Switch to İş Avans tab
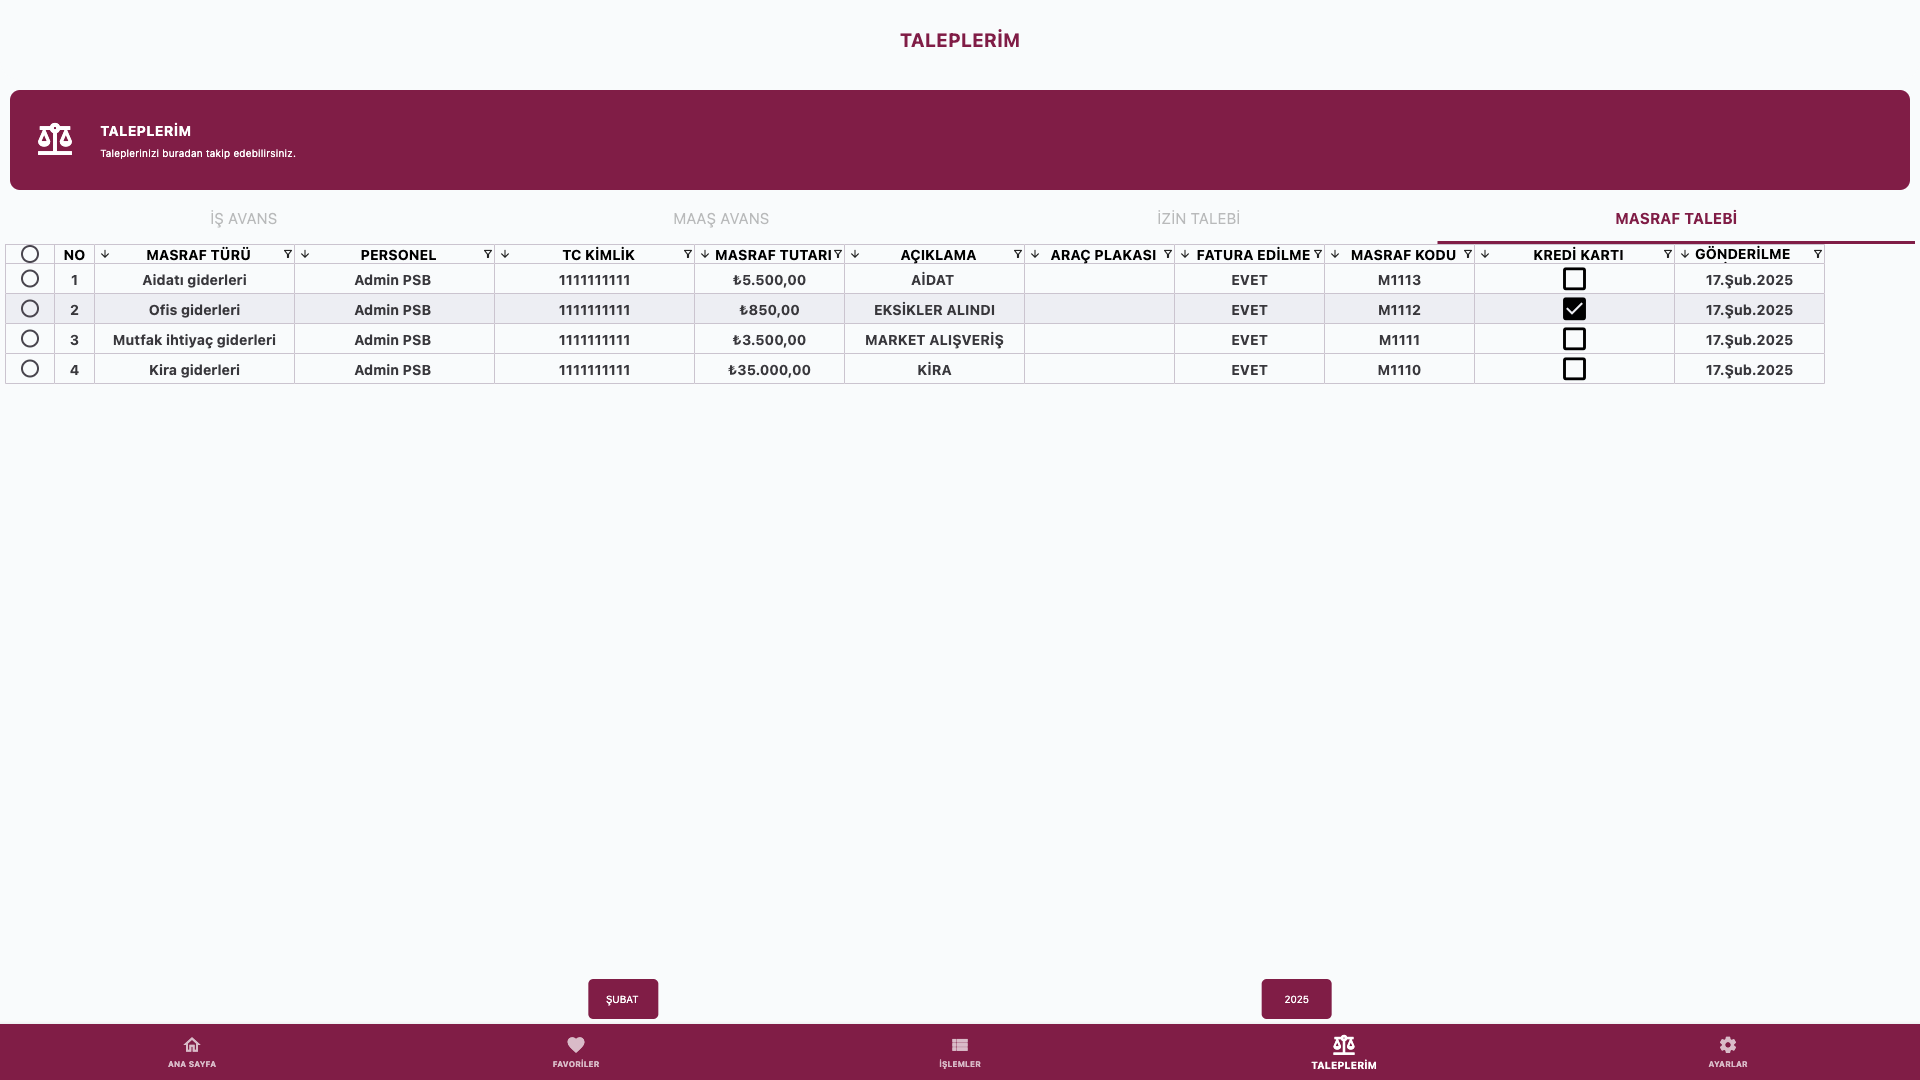1920x1080 pixels. click(243, 218)
